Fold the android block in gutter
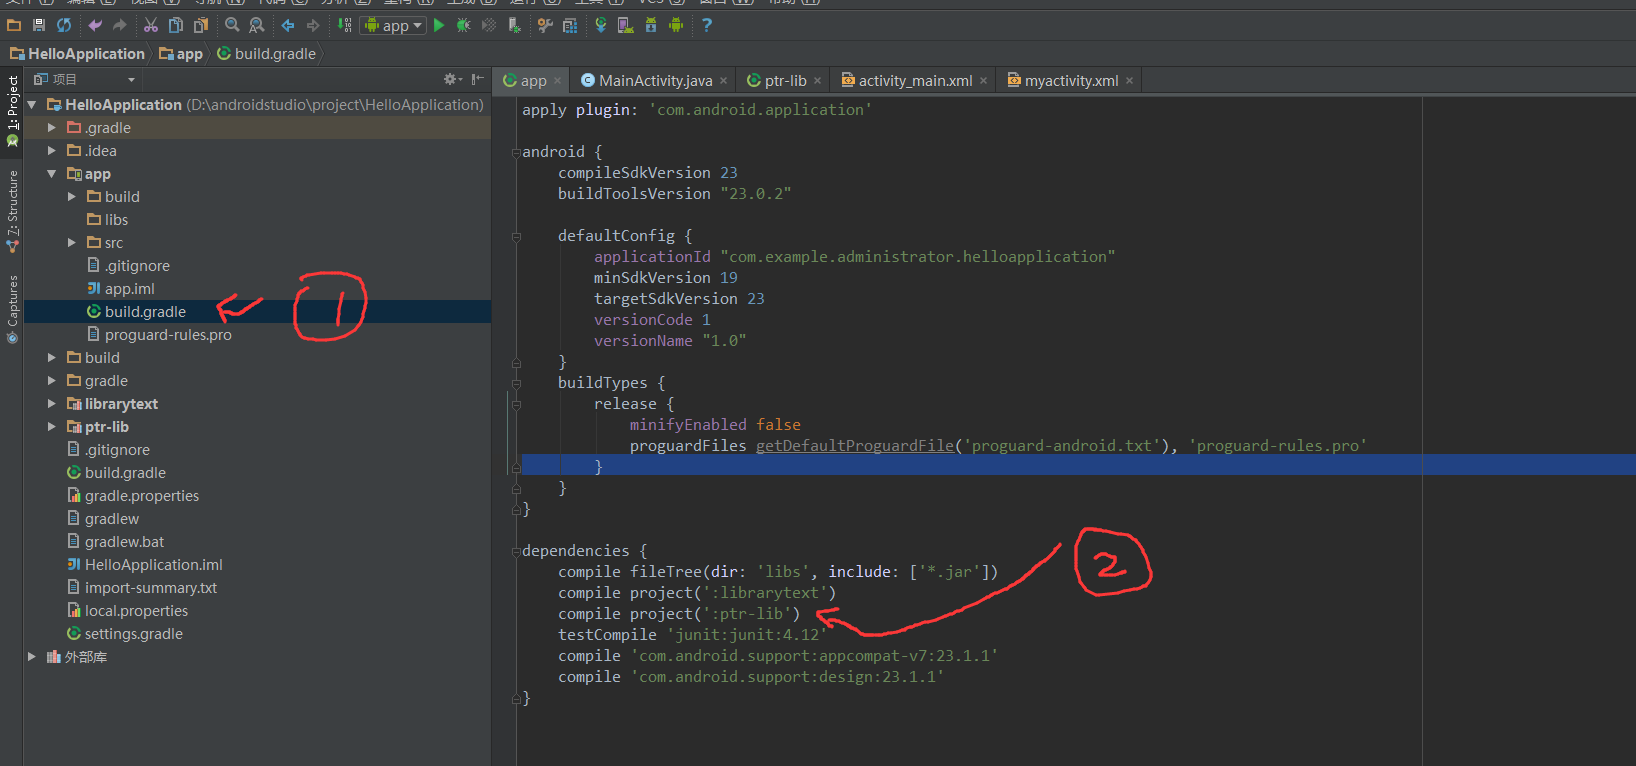The image size is (1636, 766). 516,153
